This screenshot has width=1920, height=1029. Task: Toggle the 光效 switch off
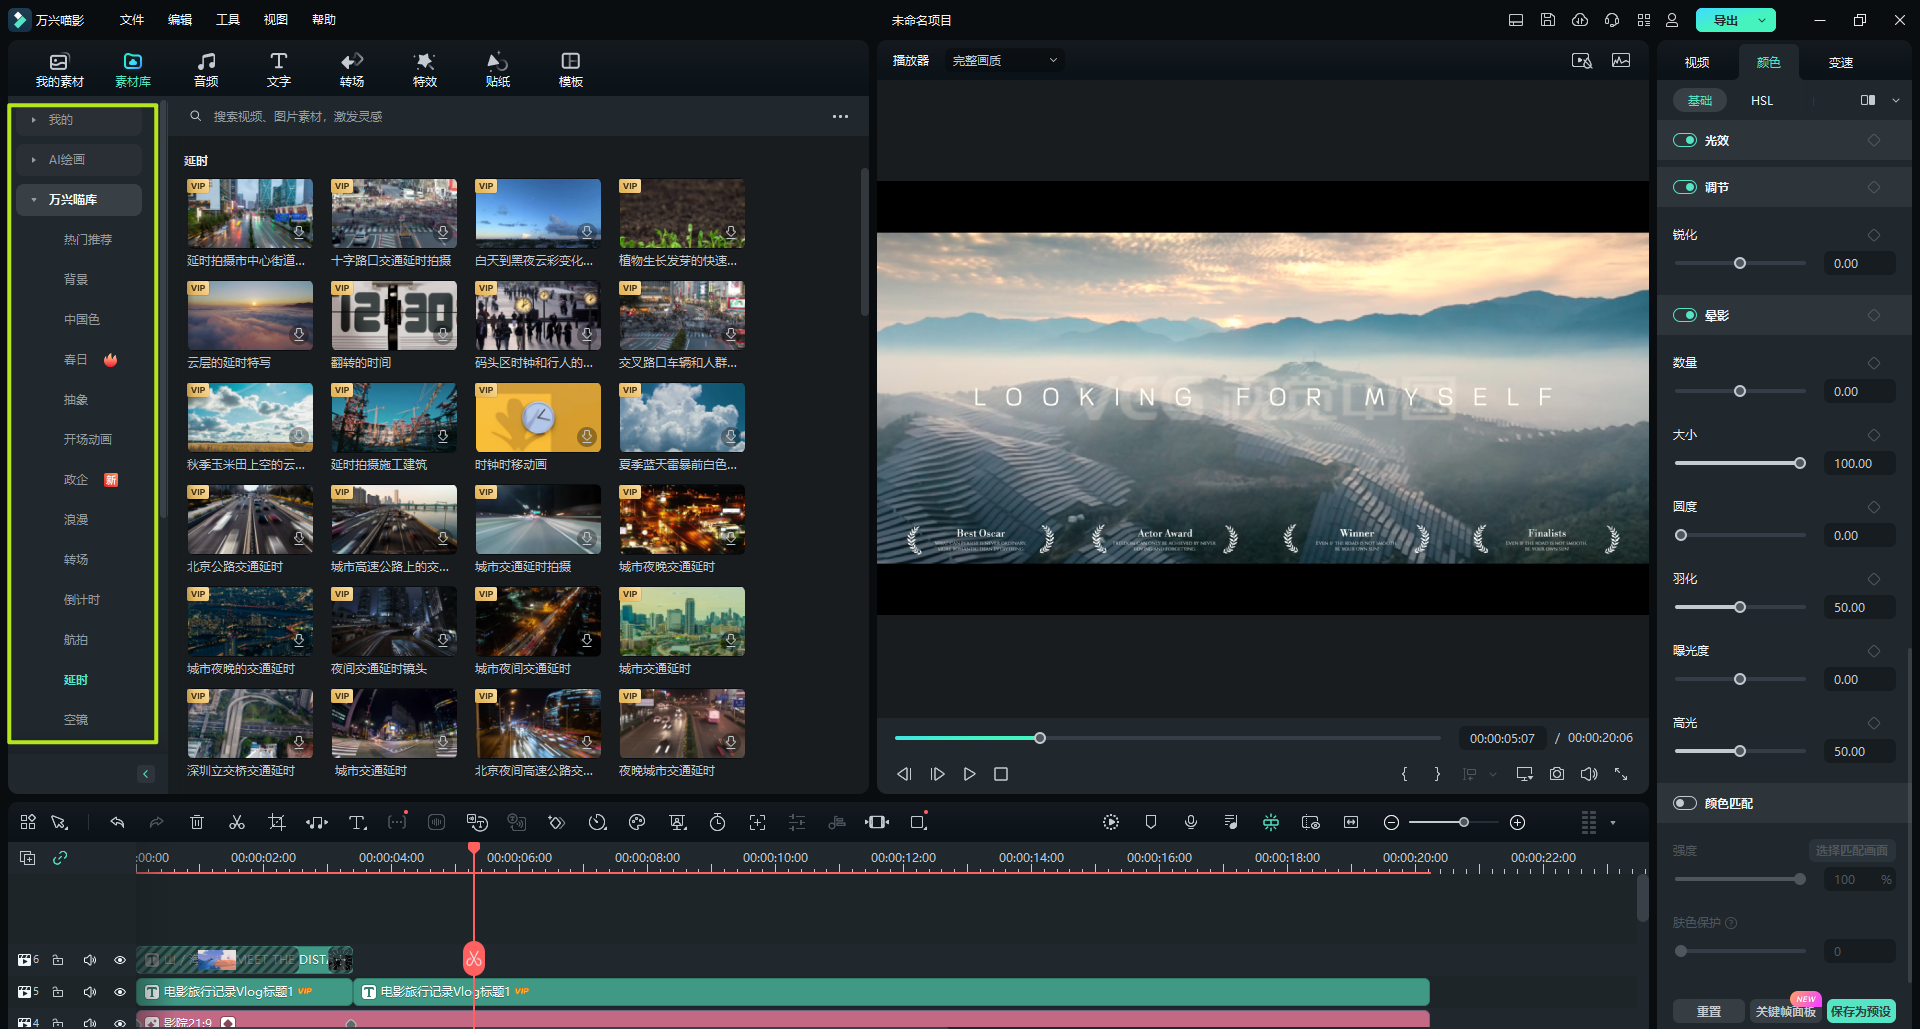1685,140
